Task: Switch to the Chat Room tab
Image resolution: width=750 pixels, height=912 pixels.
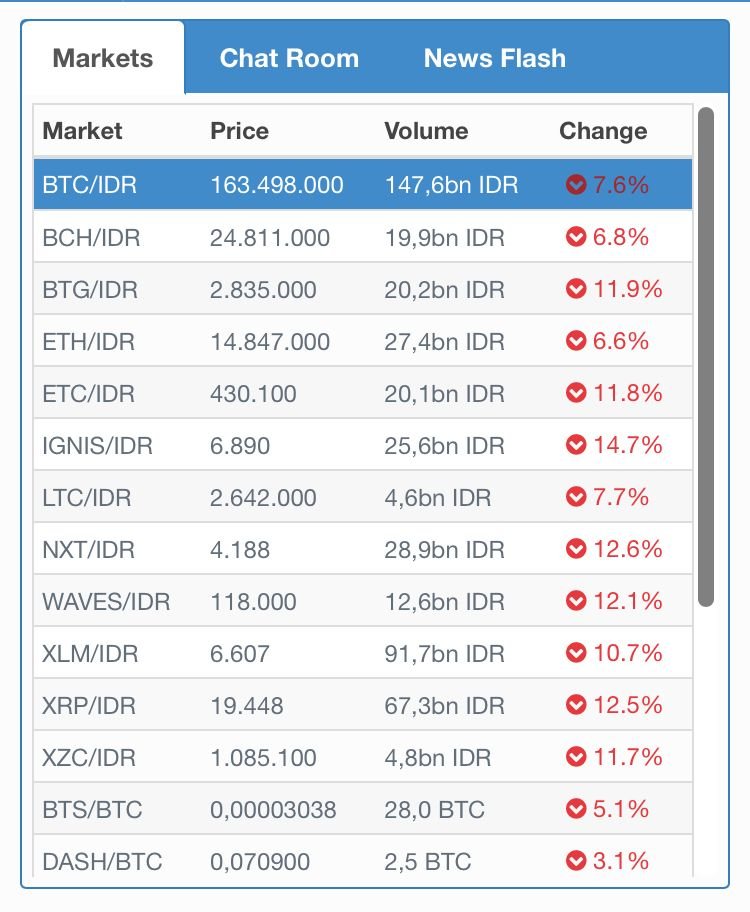Action: pyautogui.click(x=289, y=58)
